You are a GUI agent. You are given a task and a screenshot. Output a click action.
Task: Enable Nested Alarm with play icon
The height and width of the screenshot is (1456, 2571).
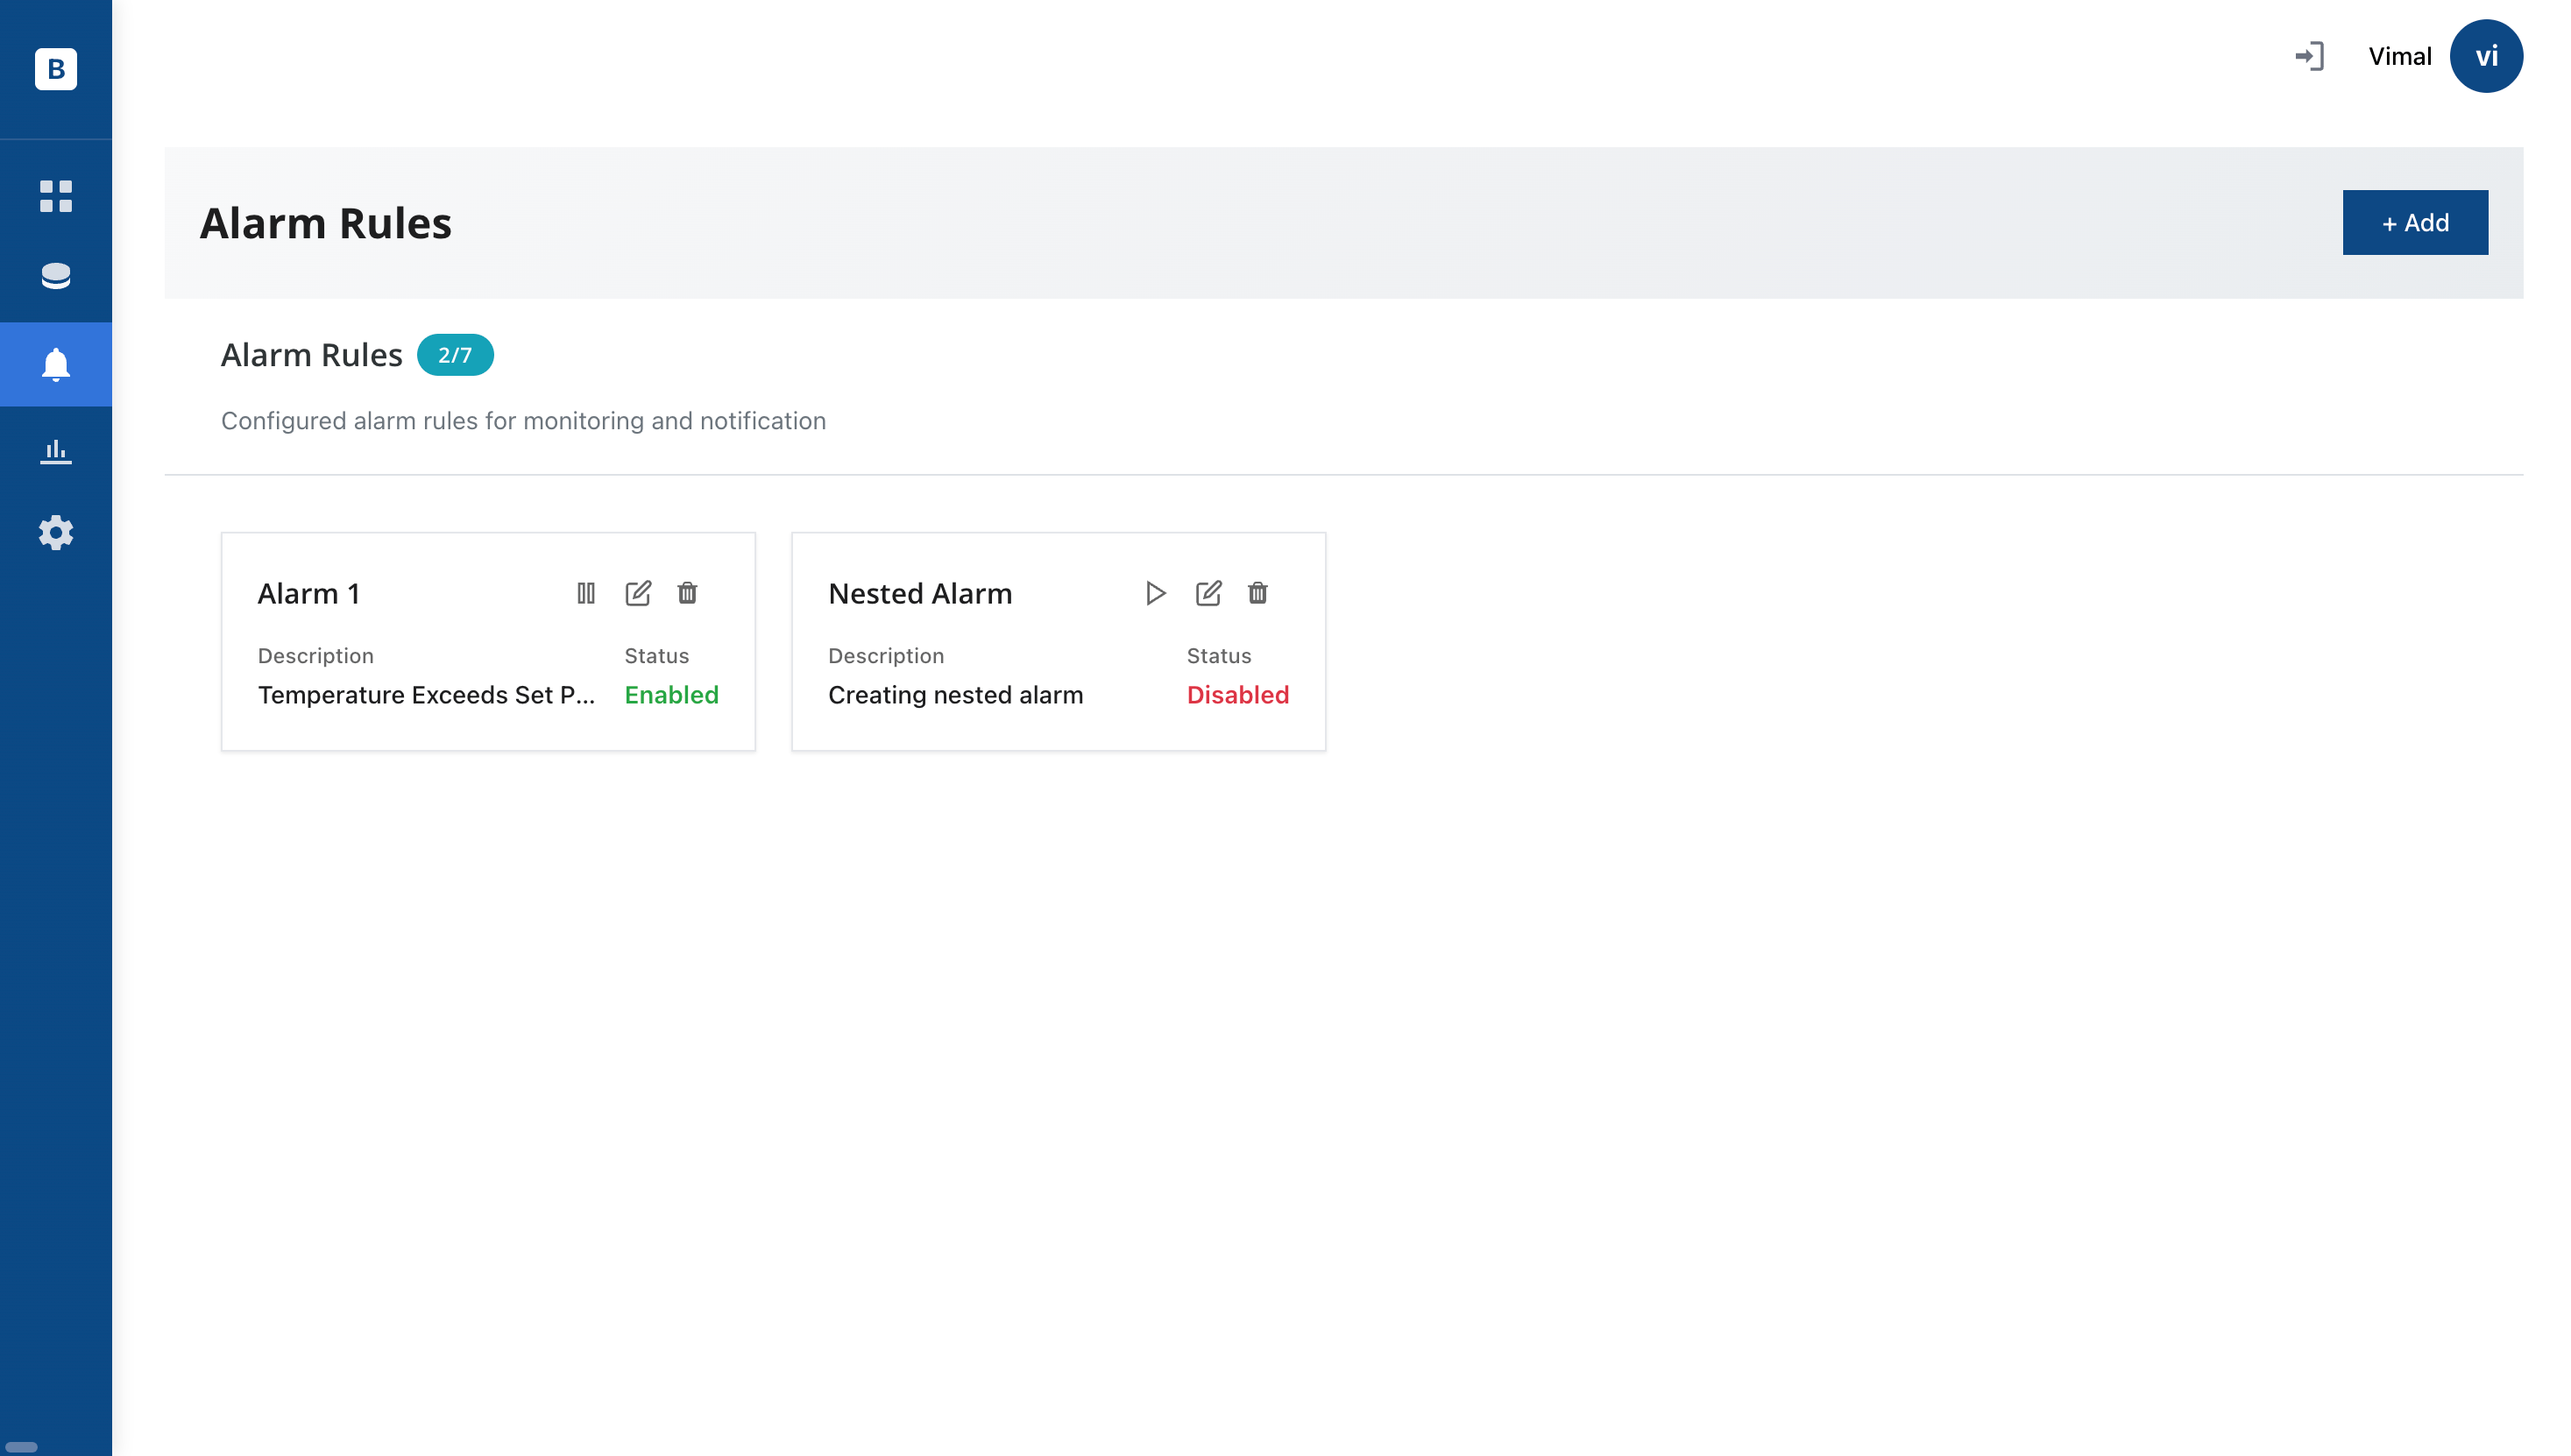(x=1155, y=593)
